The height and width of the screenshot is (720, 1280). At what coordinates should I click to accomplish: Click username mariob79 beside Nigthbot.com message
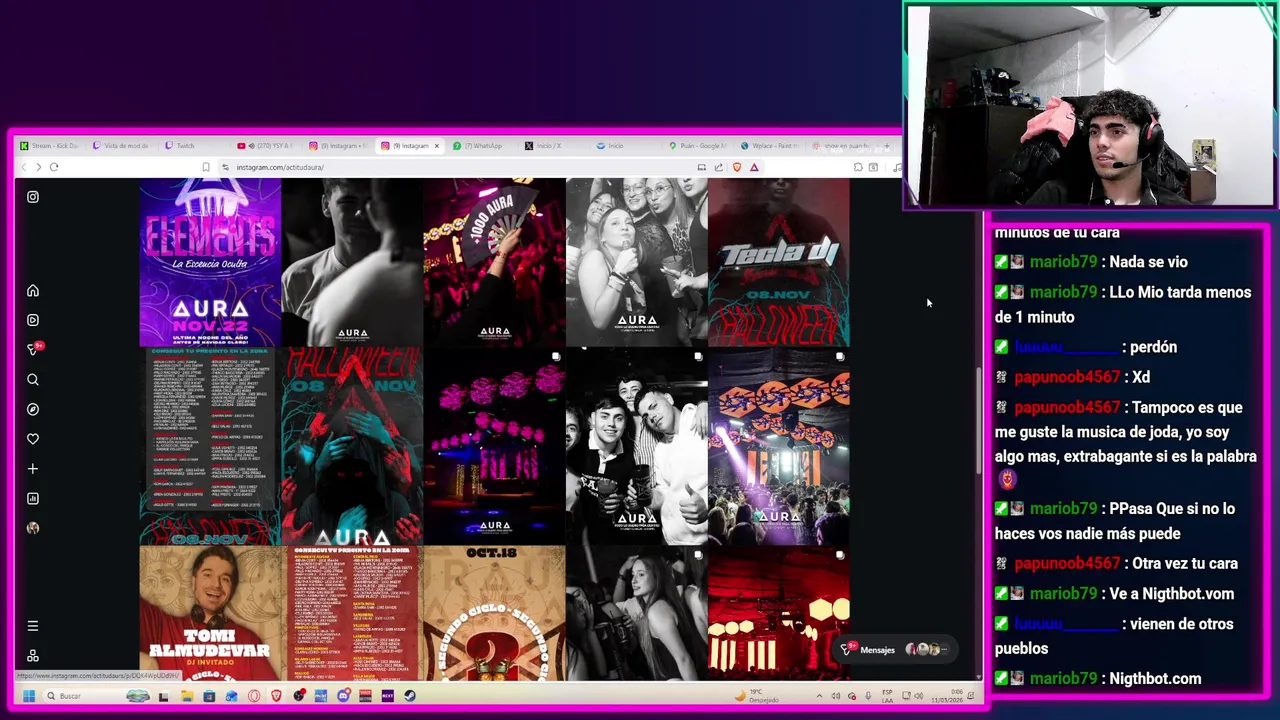(1066, 678)
